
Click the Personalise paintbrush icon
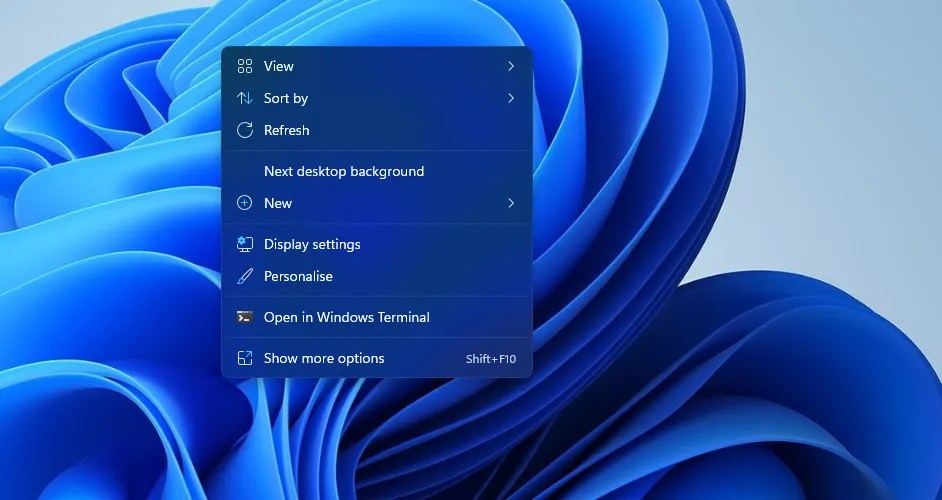(x=245, y=276)
